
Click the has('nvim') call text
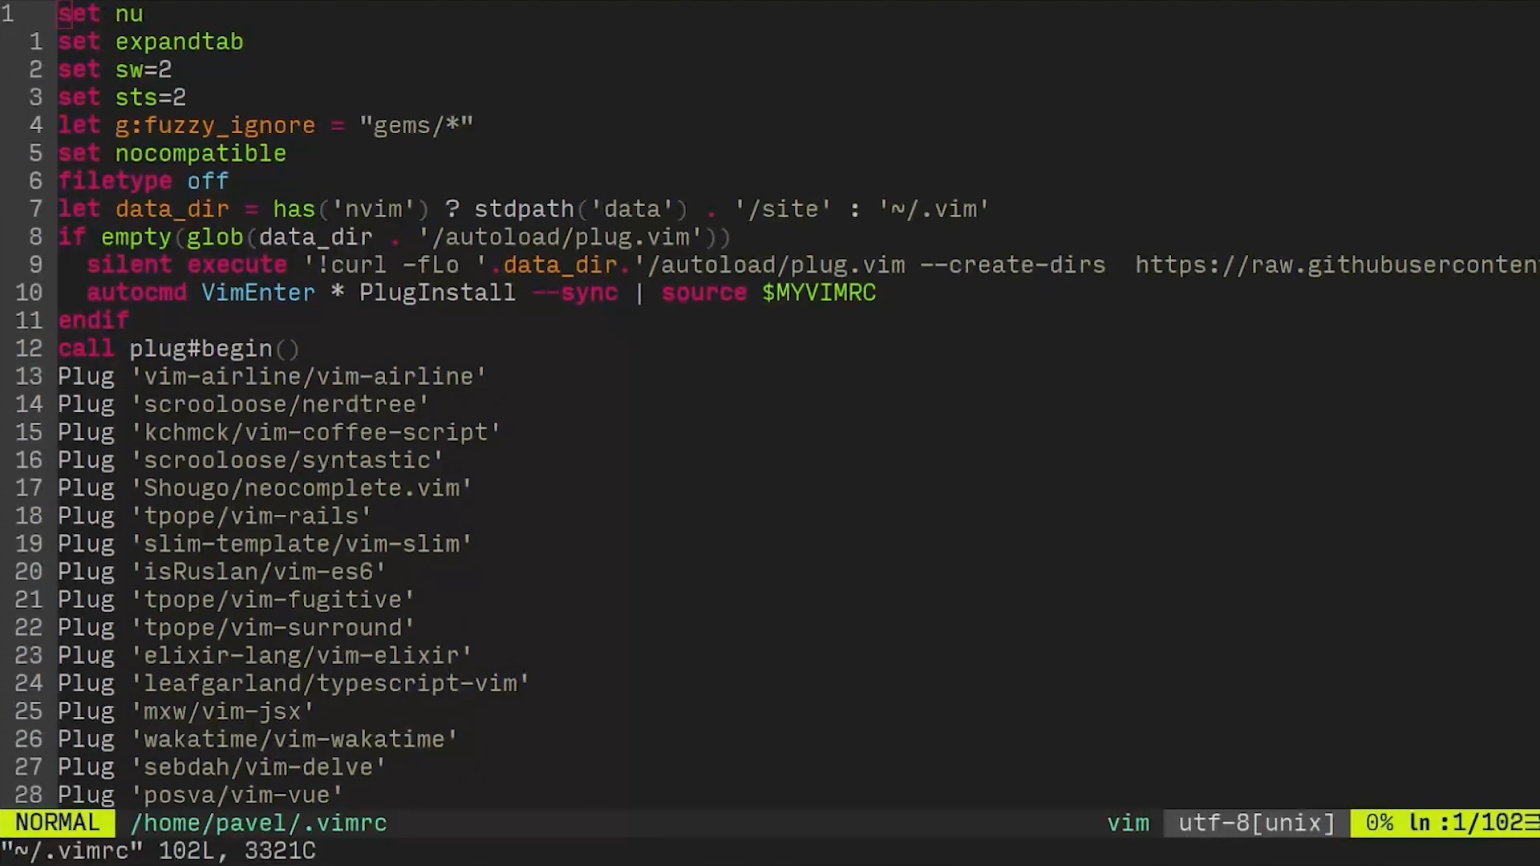point(351,210)
